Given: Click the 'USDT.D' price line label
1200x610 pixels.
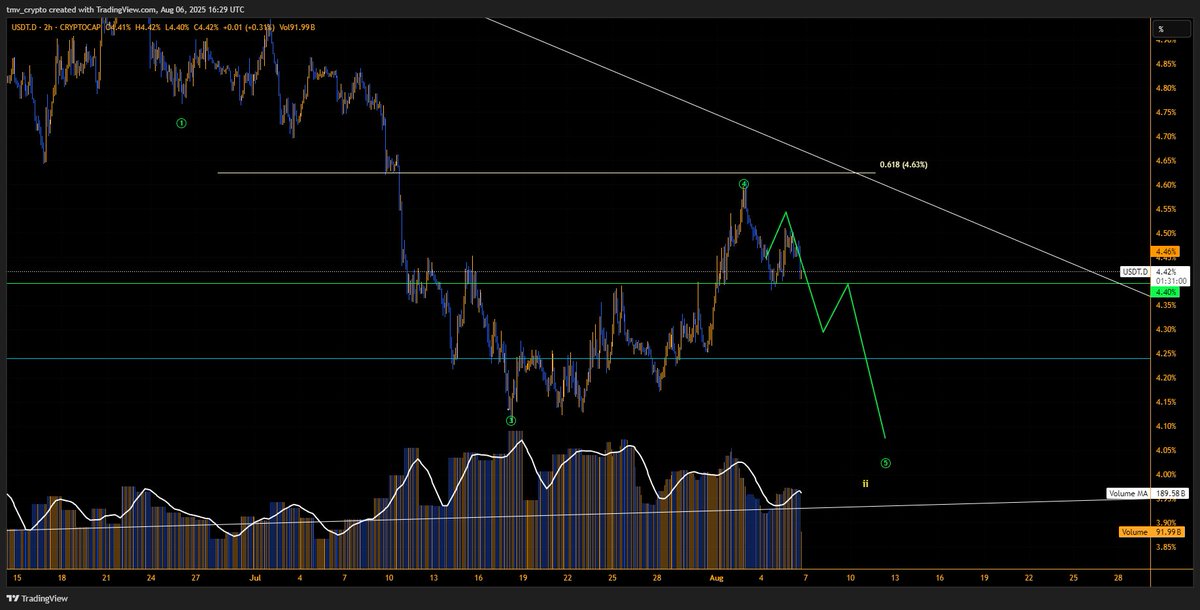Looking at the screenshot, I should [1135, 271].
